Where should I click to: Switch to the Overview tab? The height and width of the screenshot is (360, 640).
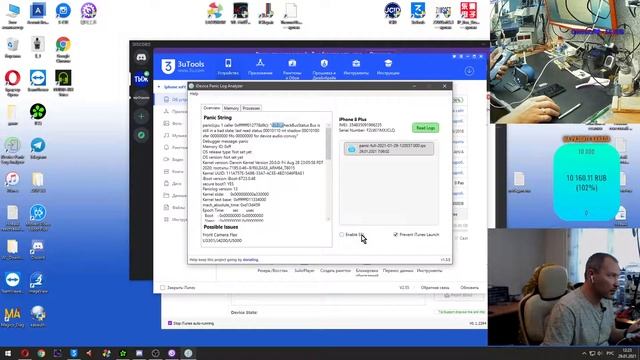click(211, 108)
